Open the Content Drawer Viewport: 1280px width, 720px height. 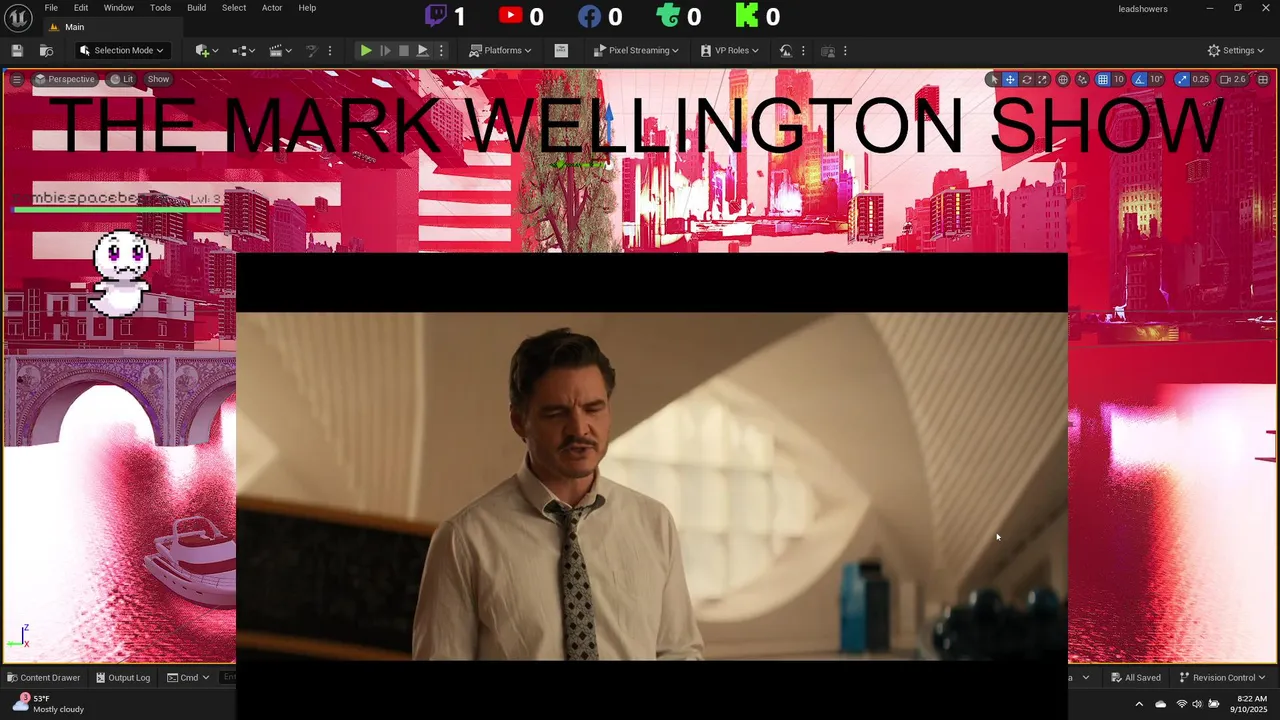[x=43, y=678]
